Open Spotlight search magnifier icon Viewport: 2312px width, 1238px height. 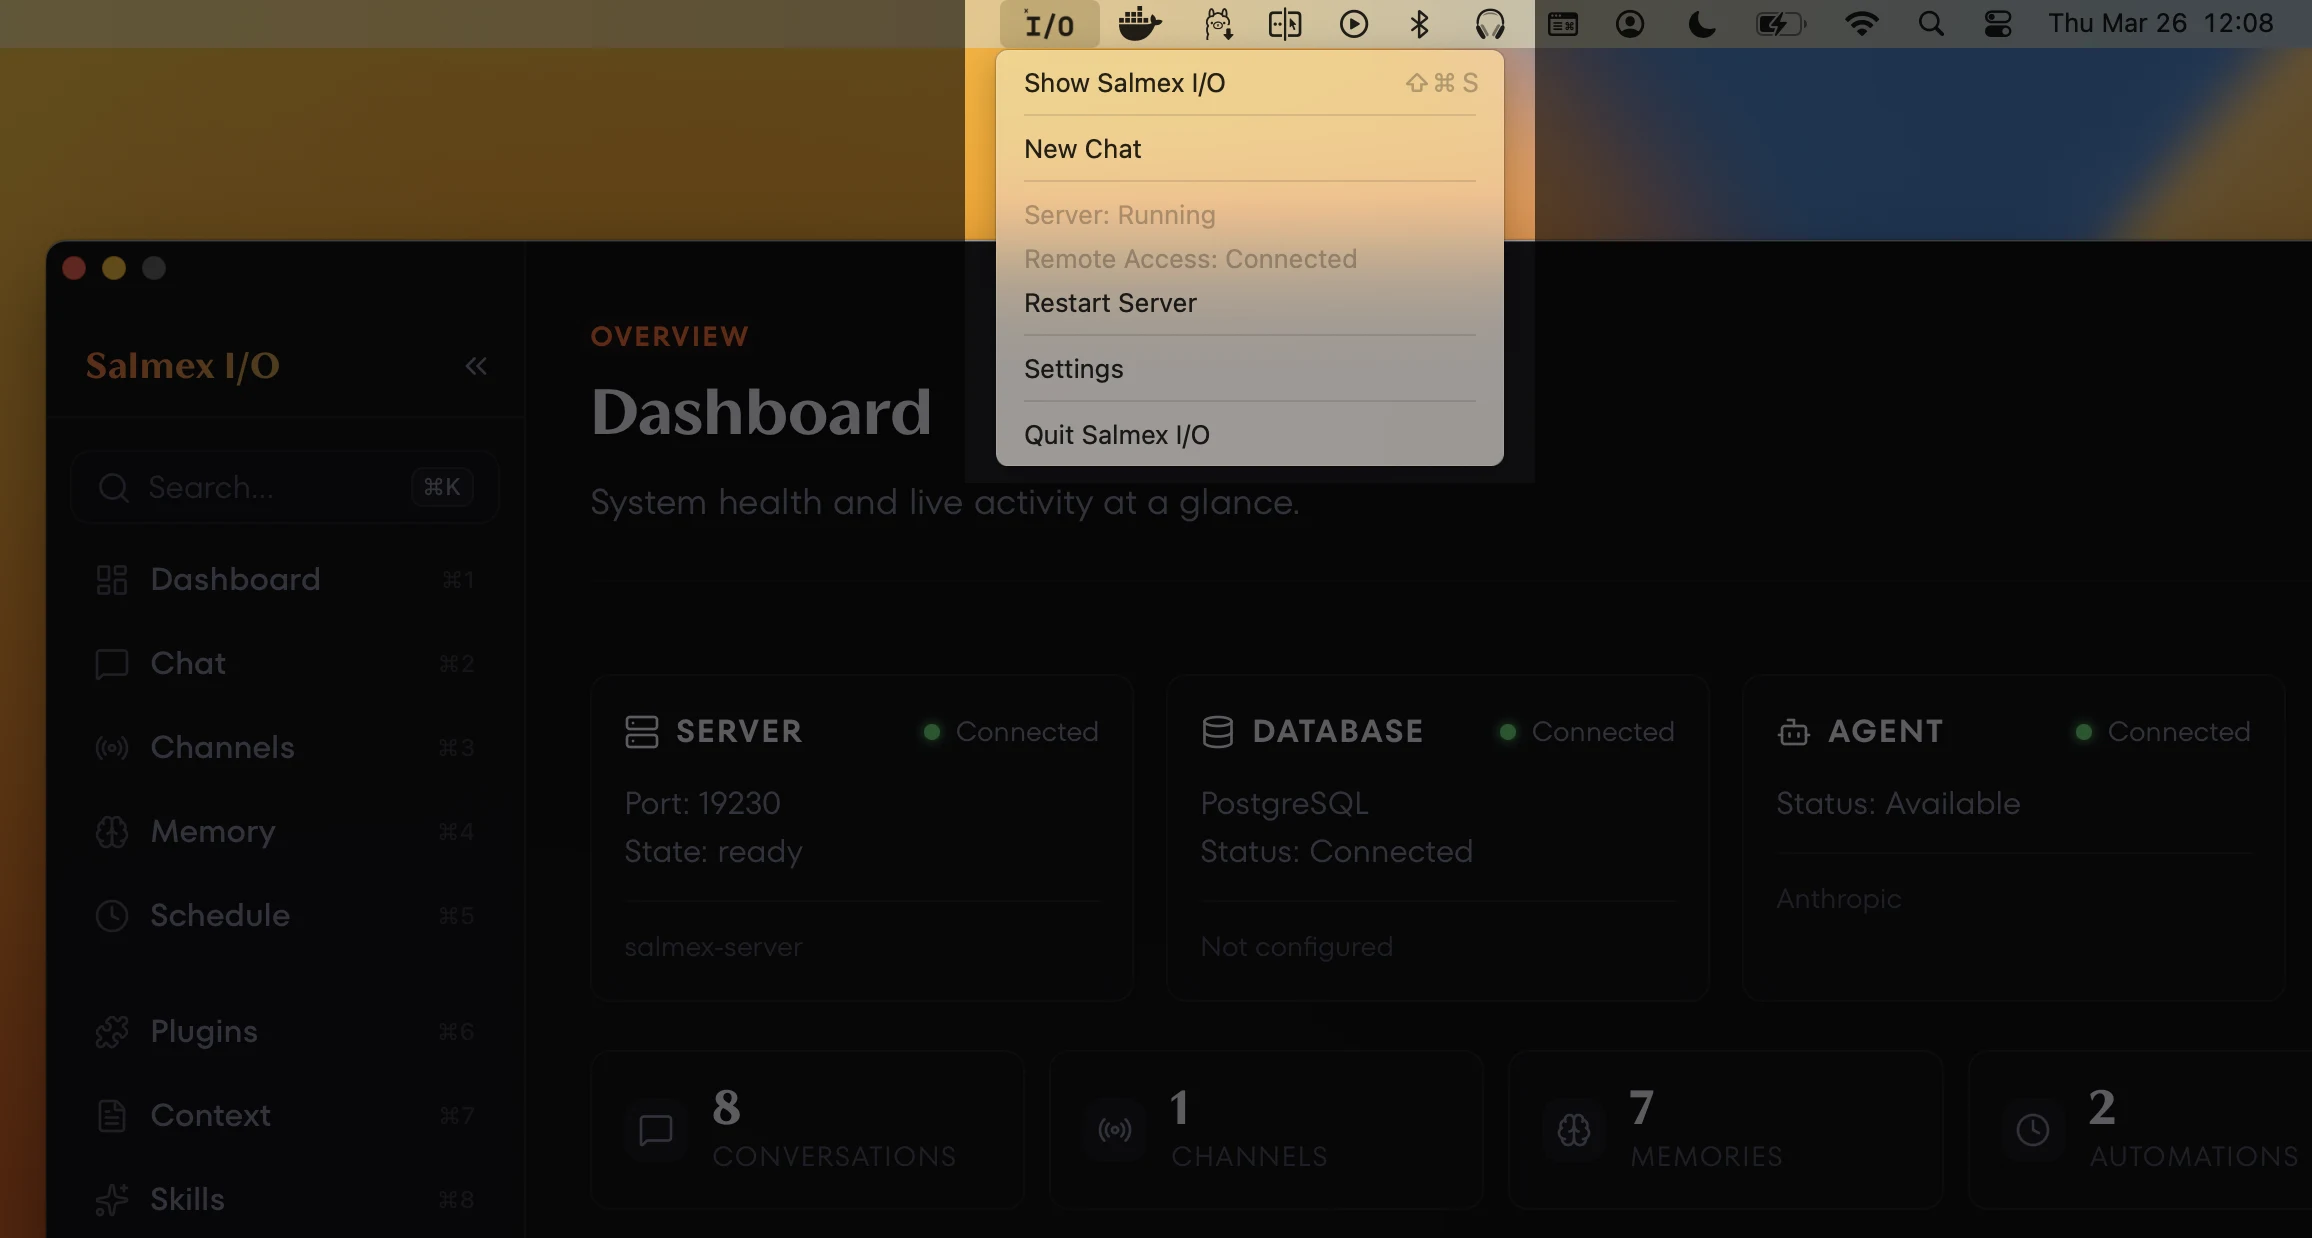click(1931, 23)
